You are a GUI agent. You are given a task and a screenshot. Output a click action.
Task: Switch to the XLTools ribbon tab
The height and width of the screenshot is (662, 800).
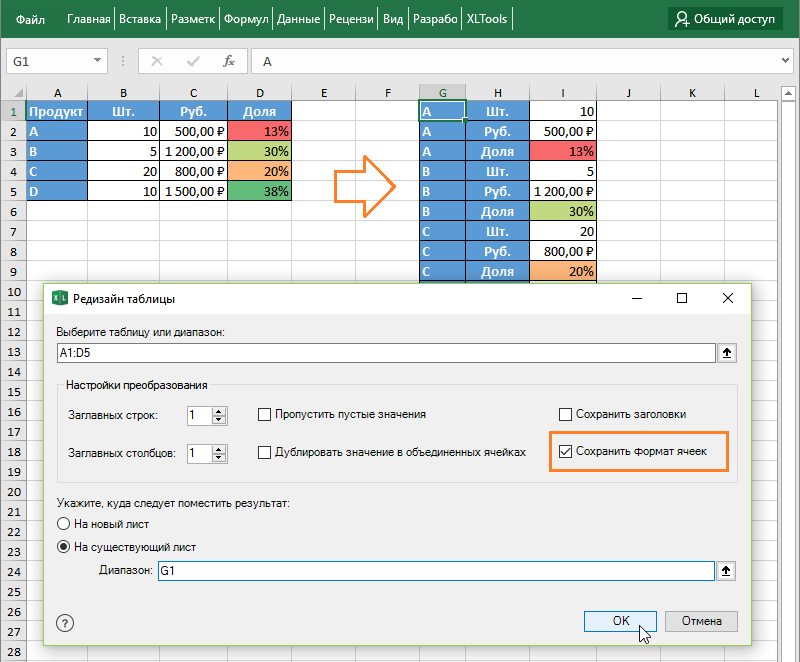click(x=485, y=18)
